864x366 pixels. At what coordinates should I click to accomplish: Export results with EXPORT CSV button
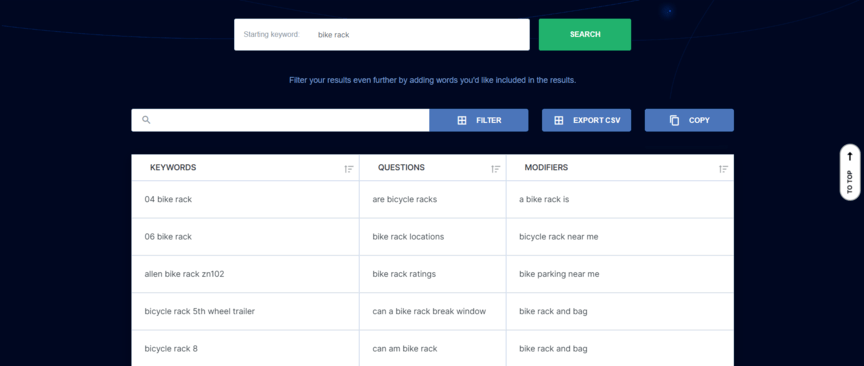coord(586,120)
